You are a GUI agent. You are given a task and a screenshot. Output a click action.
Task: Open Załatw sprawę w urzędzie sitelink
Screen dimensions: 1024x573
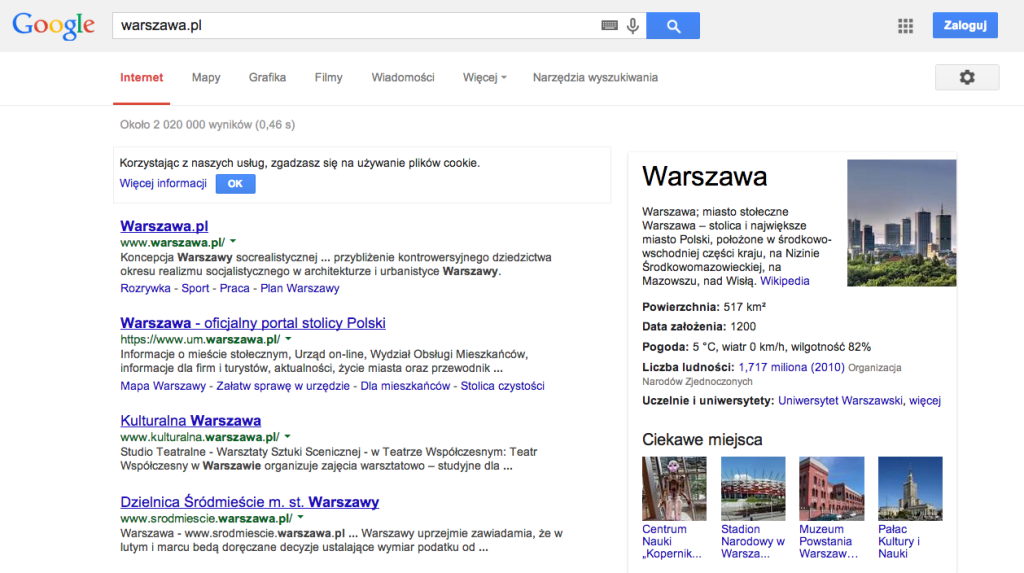(283, 385)
